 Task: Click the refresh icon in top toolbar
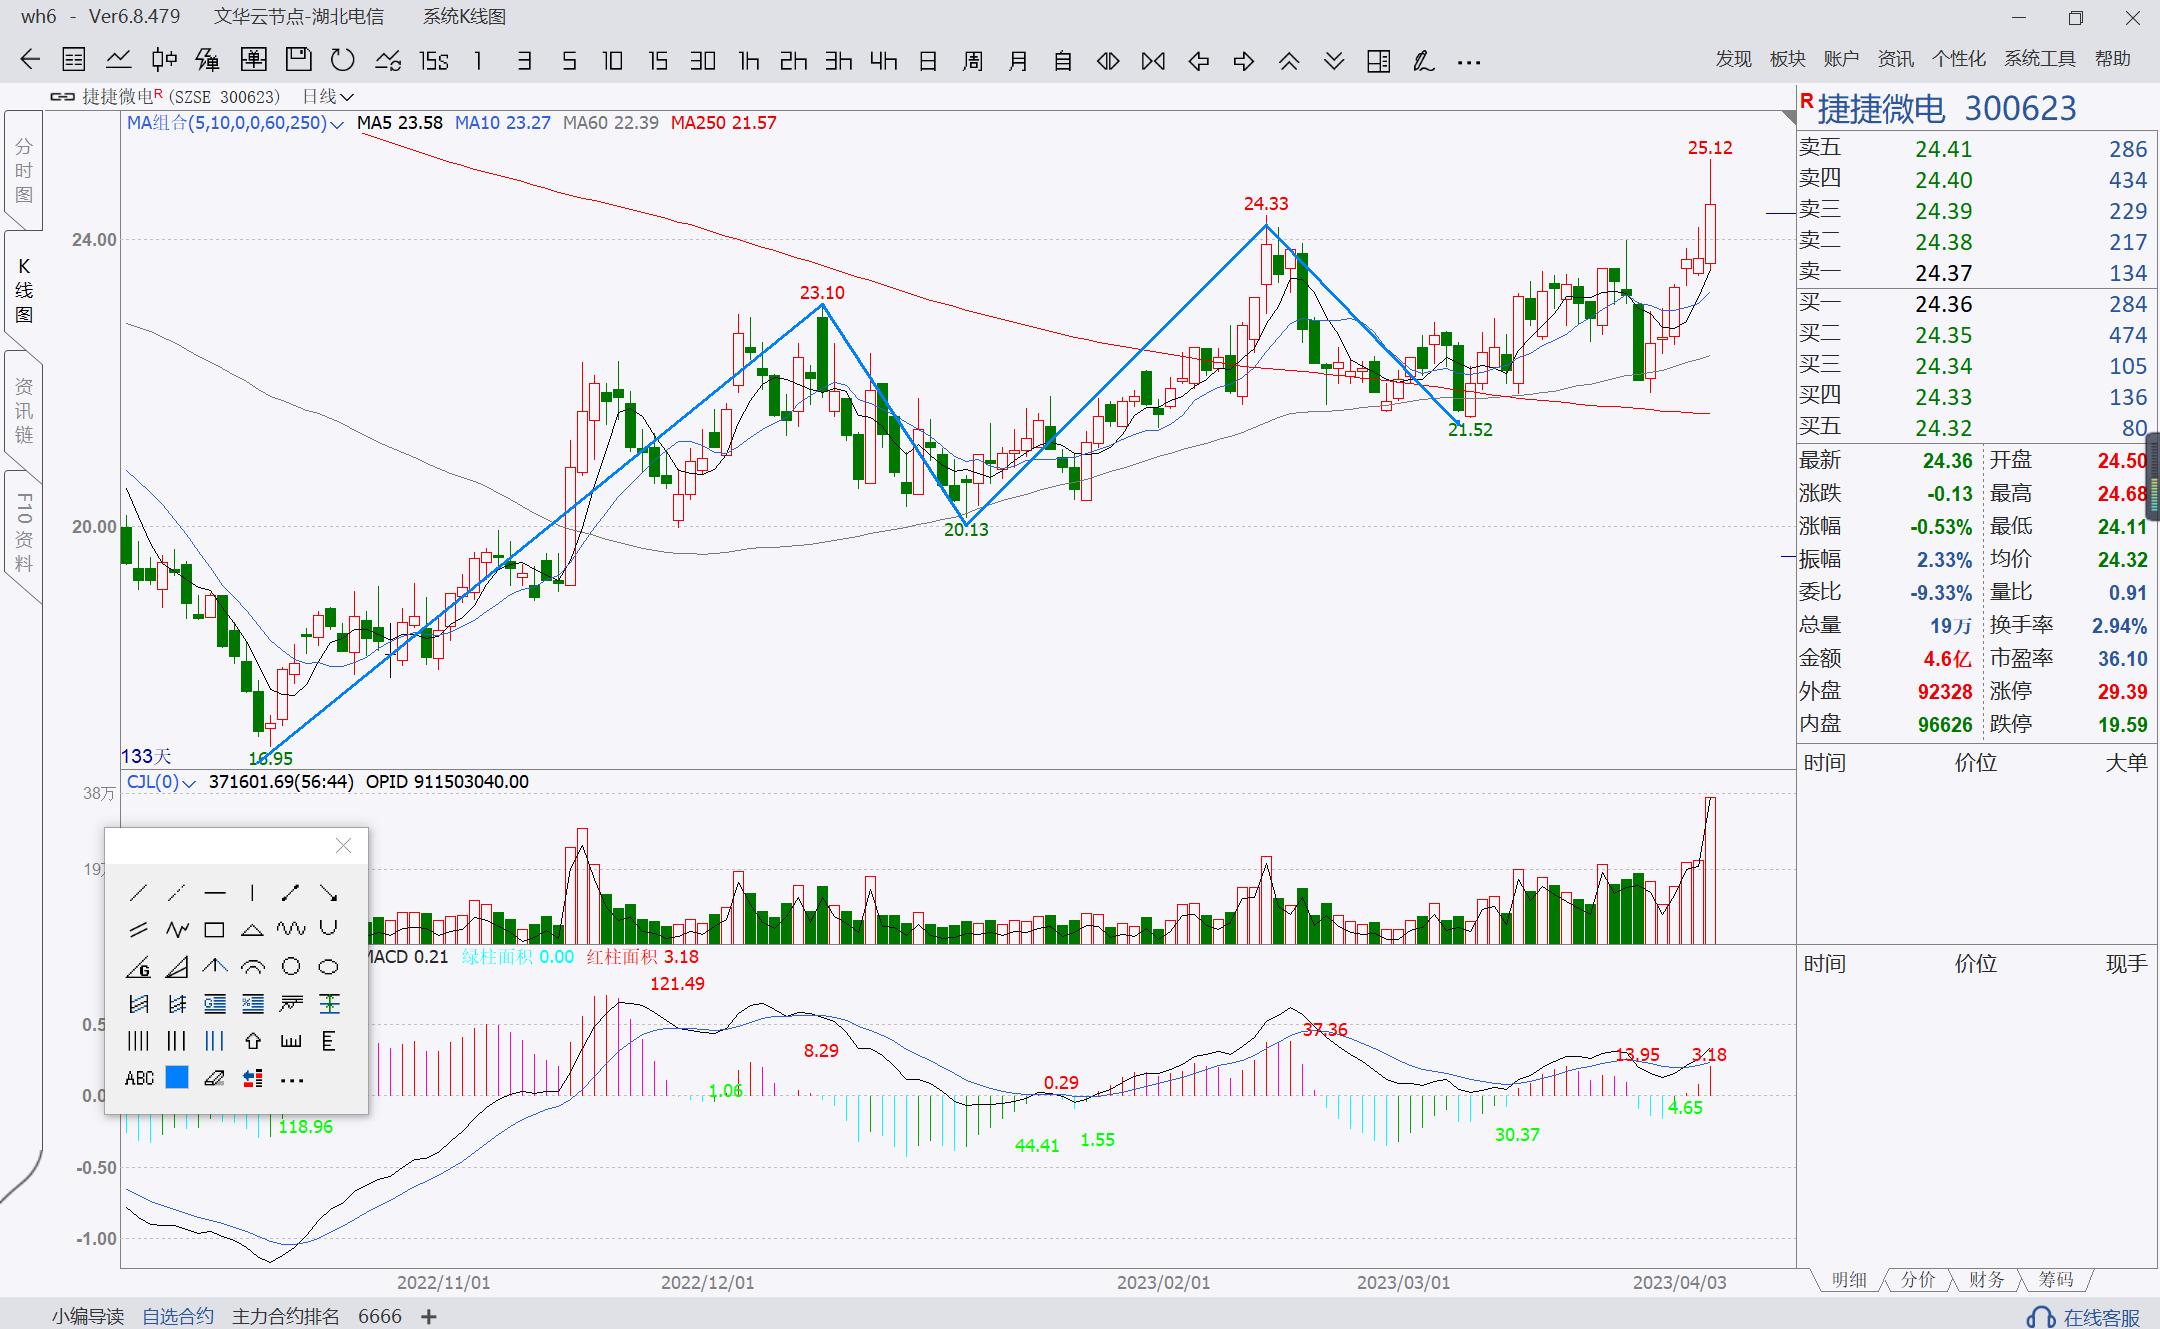tap(343, 61)
